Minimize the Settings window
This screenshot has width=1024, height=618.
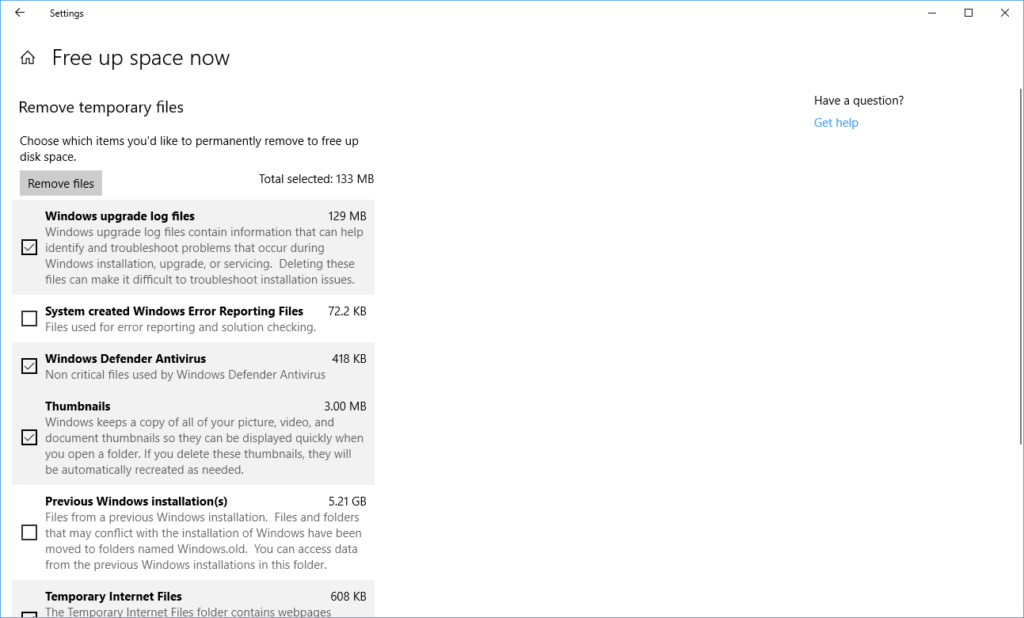pyautogui.click(x=930, y=13)
